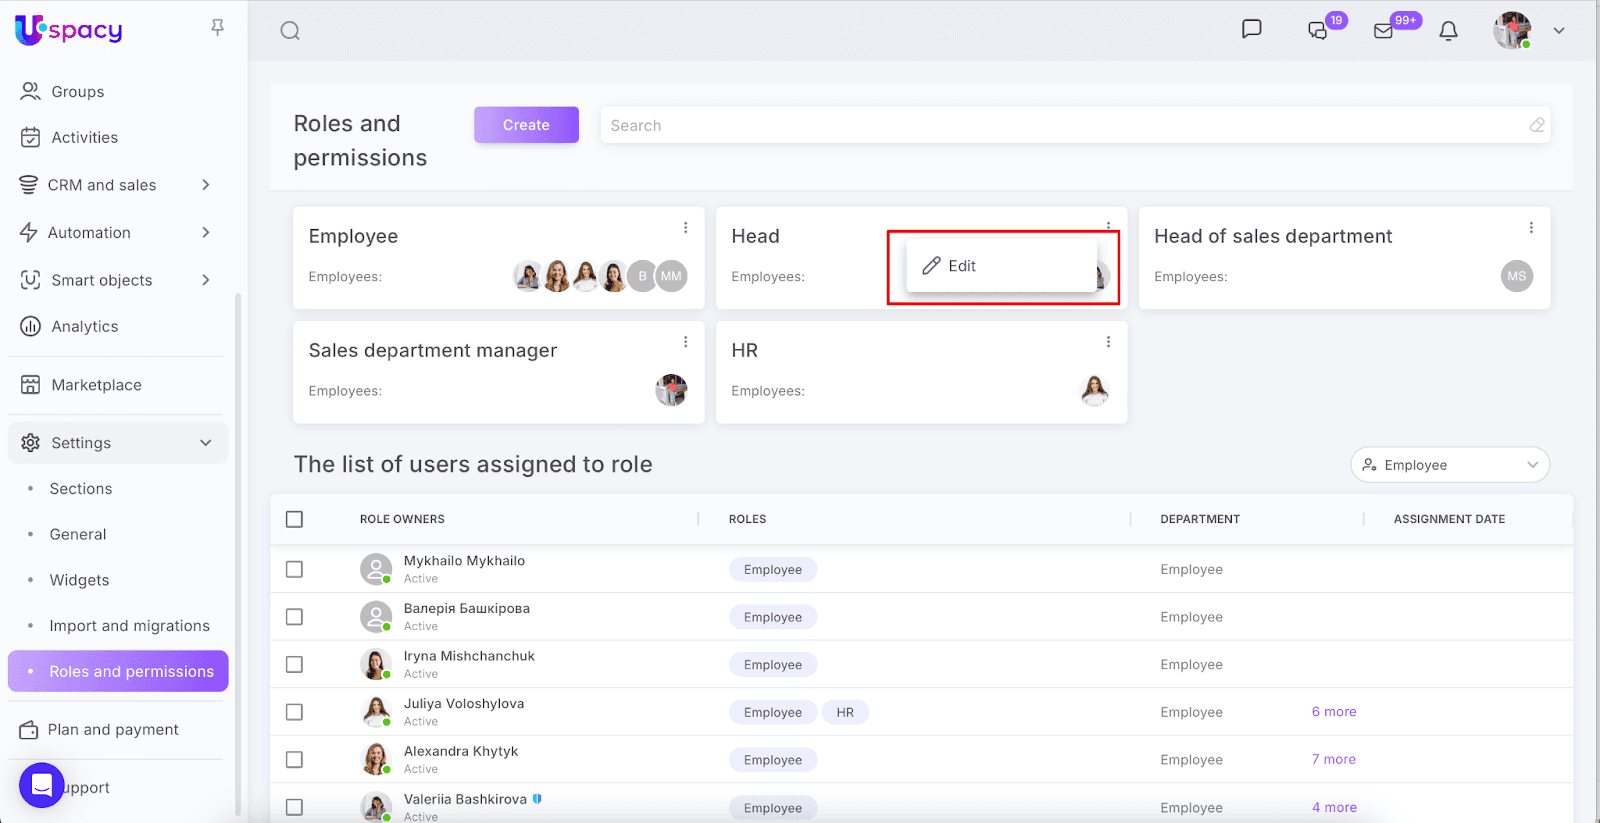The height and width of the screenshot is (823, 1600).
Task: Click the notifications bell icon
Action: click(x=1448, y=31)
